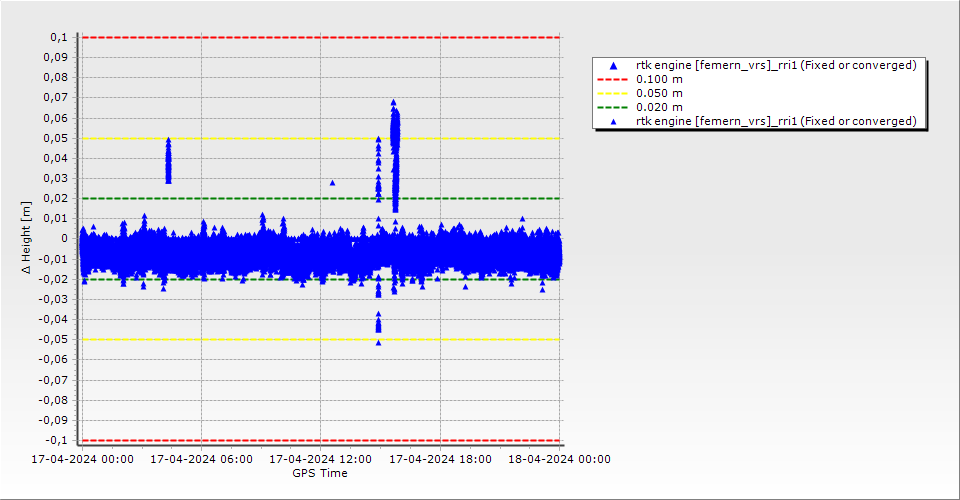Screen dimensions: 960x500
Task: Click the 0.020 m legend text
Action: click(660, 107)
